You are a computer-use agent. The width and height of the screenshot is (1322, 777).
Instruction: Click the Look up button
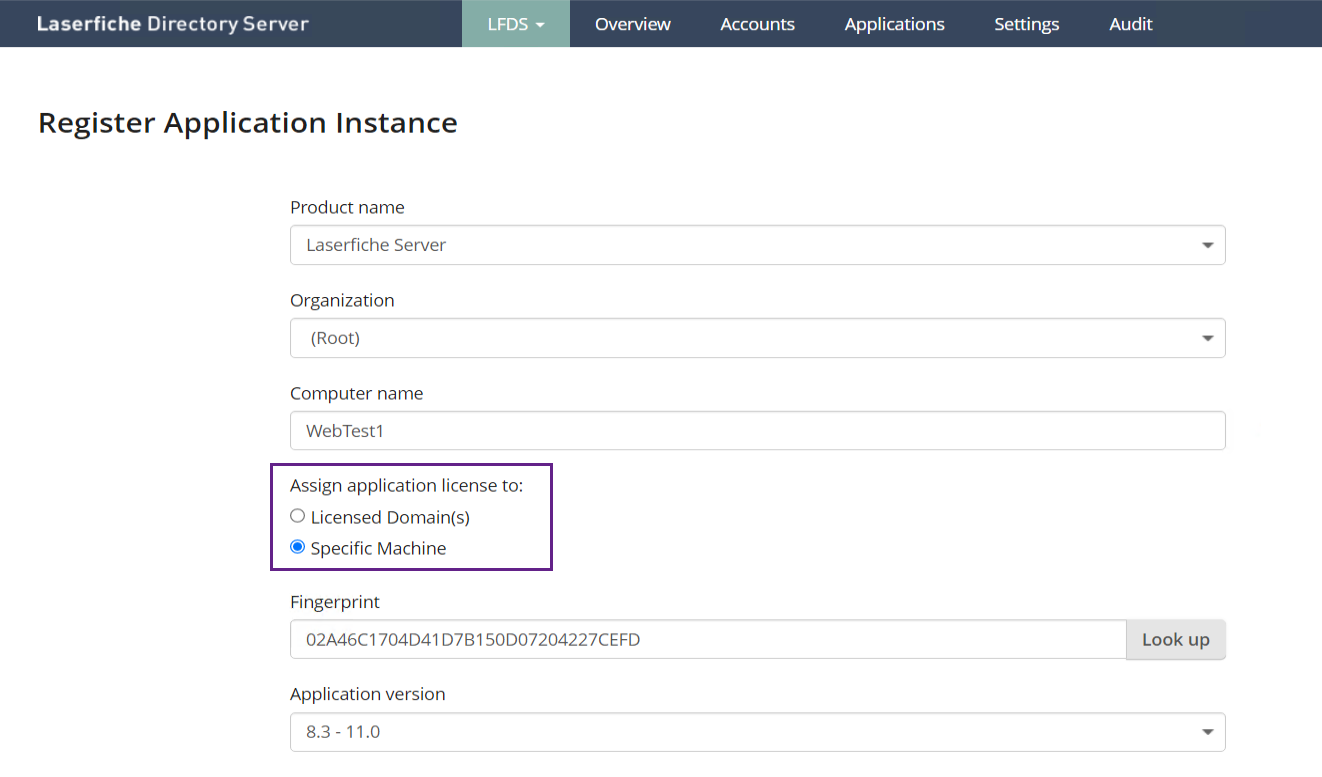point(1176,640)
